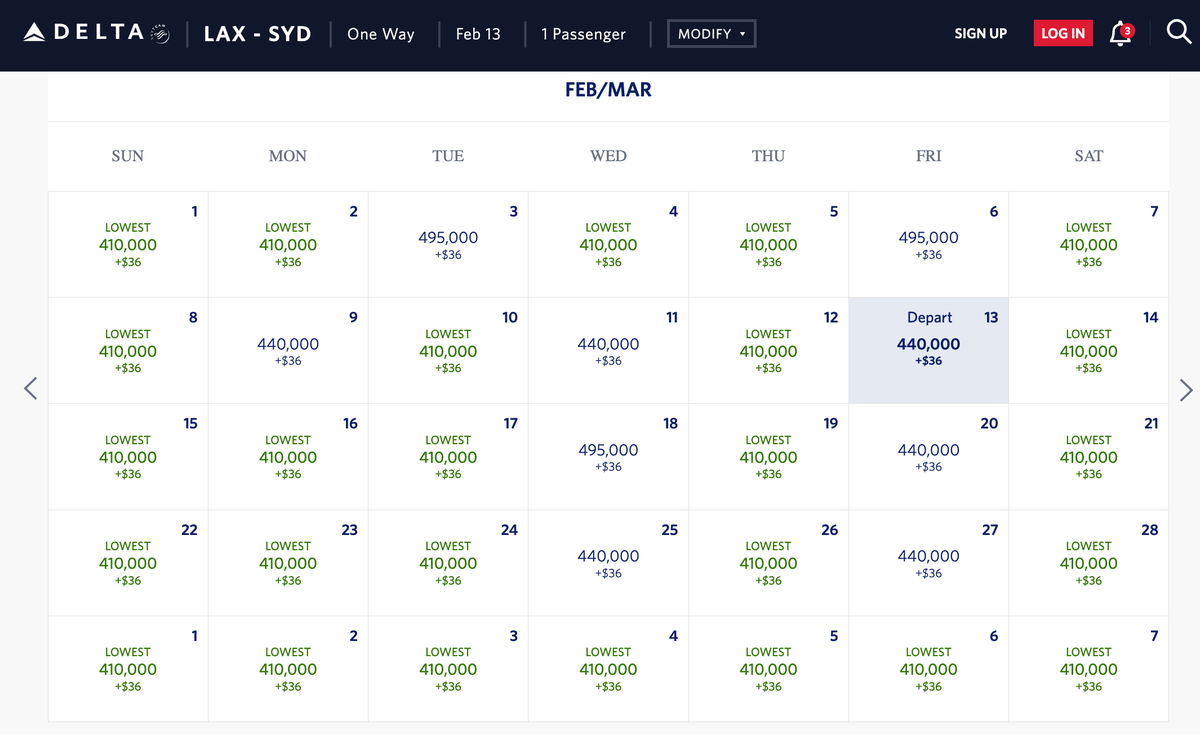Viewport: 1200px width, 734px height.
Task: Select the 440,000 fare on Feb 20
Action: point(928,456)
